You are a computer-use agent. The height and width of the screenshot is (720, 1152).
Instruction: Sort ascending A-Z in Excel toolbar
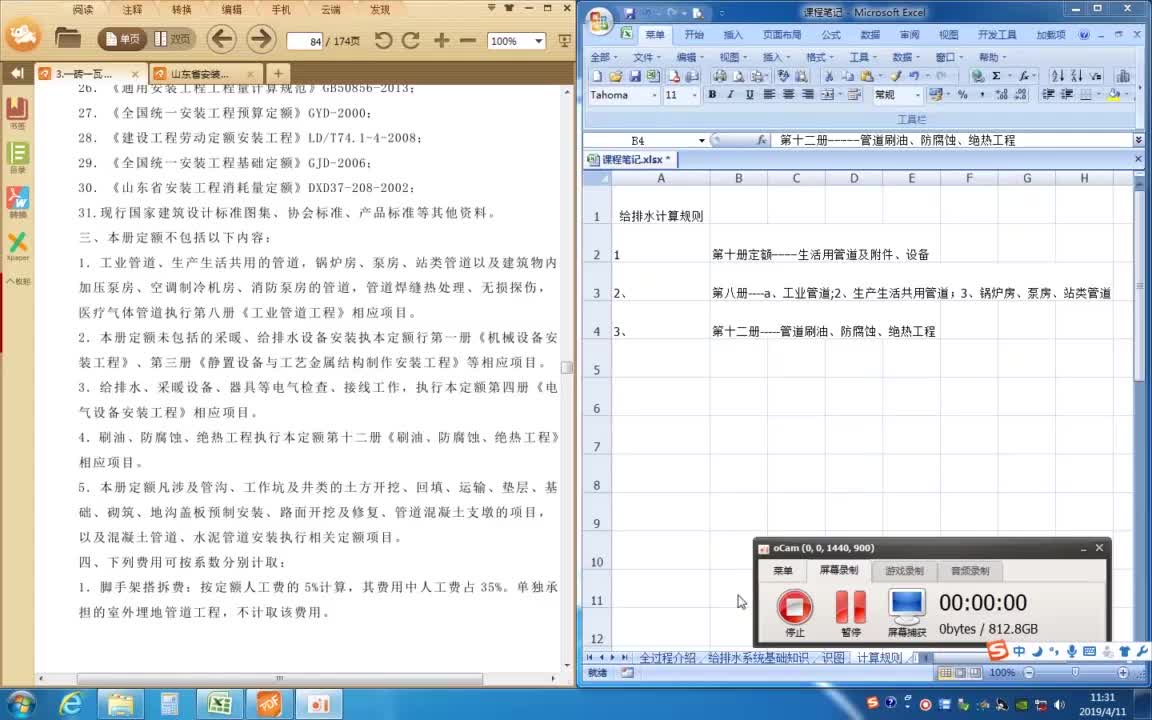pyautogui.click(x=1057, y=76)
